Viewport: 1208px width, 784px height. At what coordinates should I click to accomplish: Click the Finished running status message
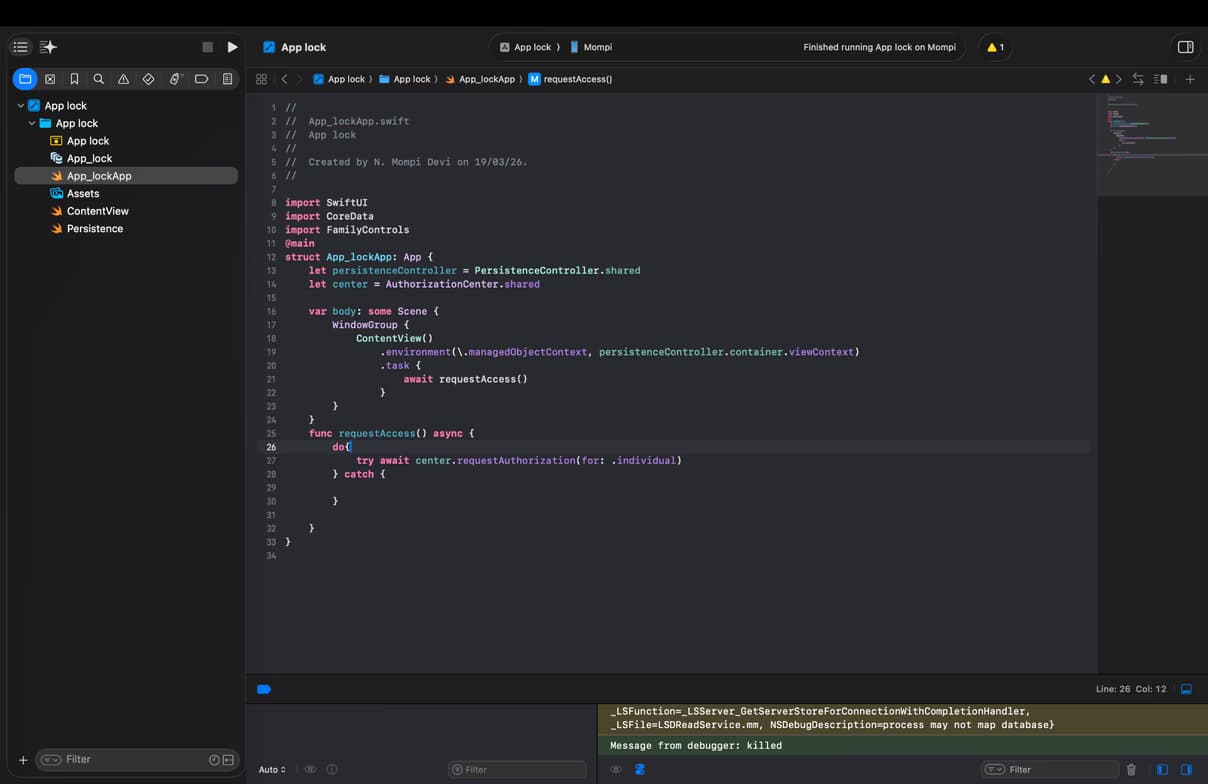(879, 47)
